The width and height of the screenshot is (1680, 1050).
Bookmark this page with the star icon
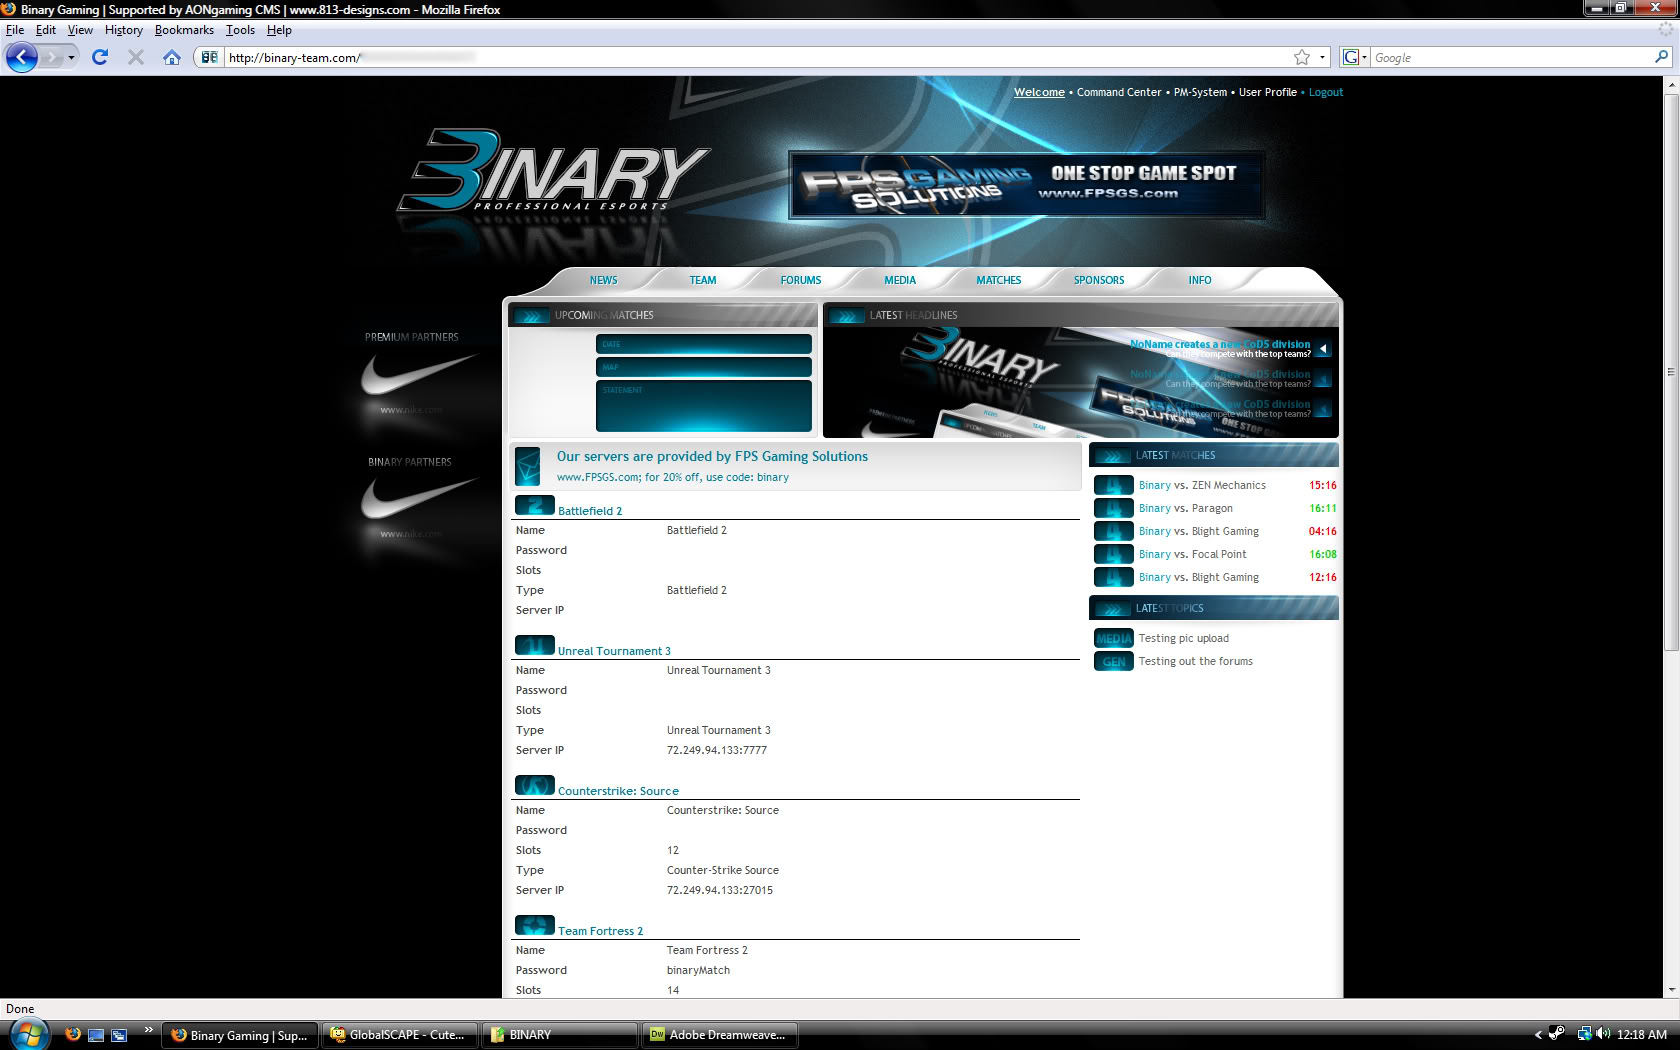[x=1301, y=57]
